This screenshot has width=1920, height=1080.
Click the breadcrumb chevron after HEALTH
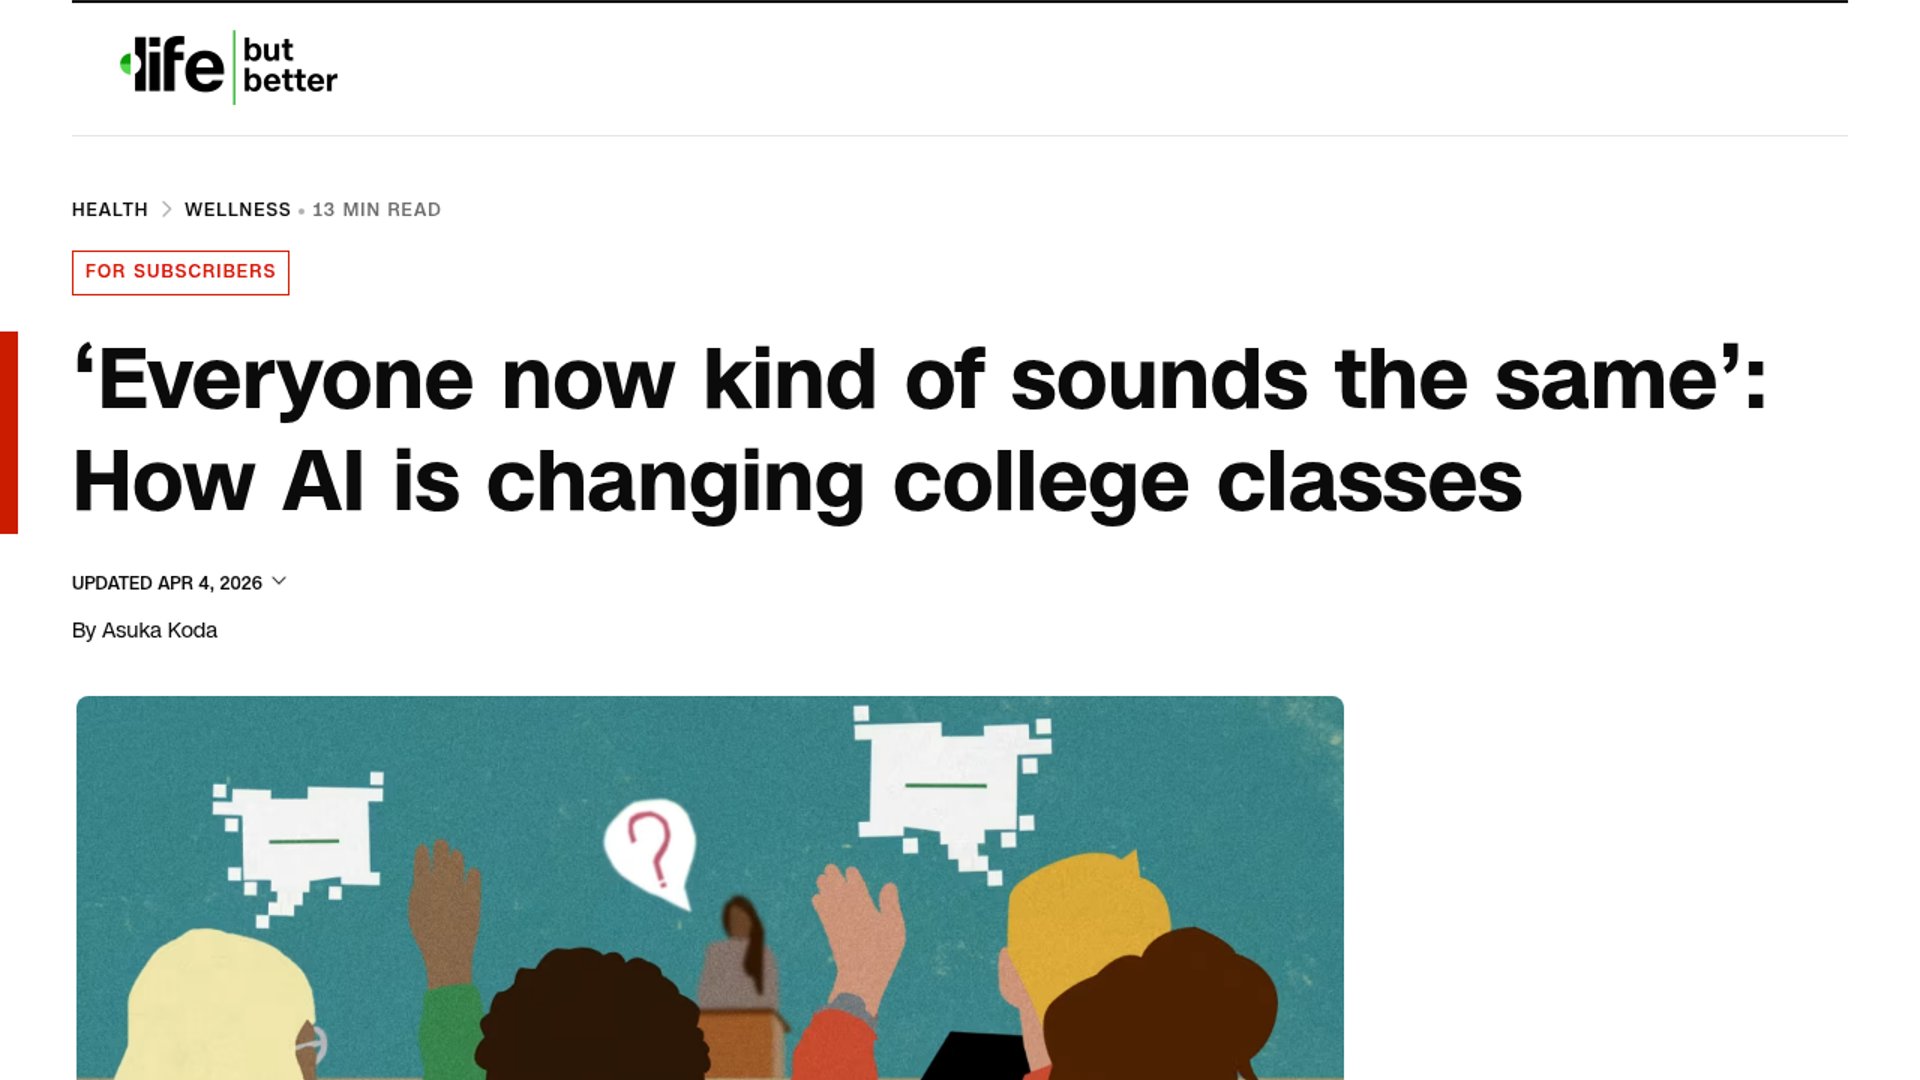[x=167, y=210]
